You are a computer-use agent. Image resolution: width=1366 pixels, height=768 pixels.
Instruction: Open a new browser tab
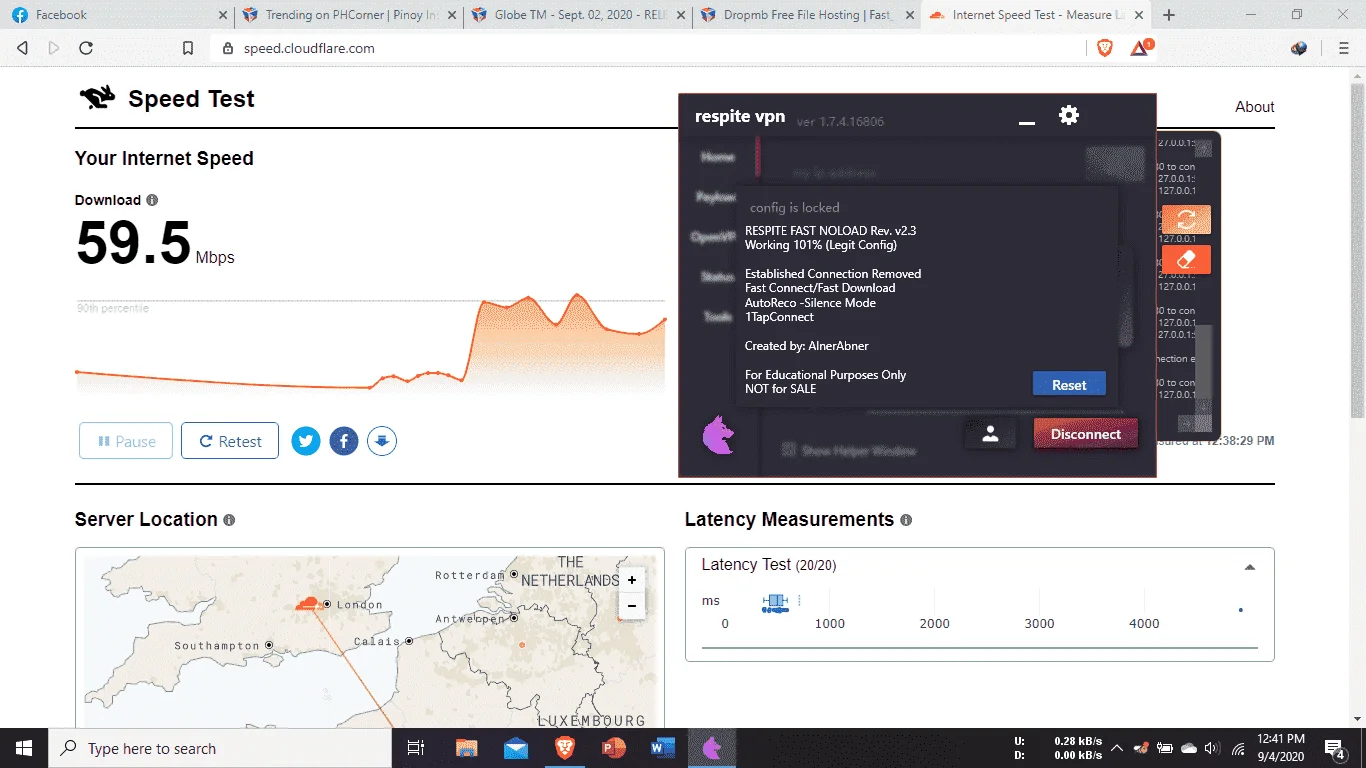[1169, 15]
